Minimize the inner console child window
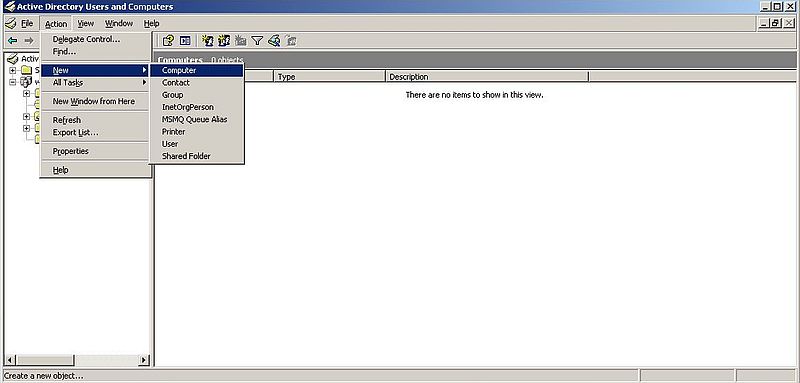The height and width of the screenshot is (383, 800). click(764, 23)
